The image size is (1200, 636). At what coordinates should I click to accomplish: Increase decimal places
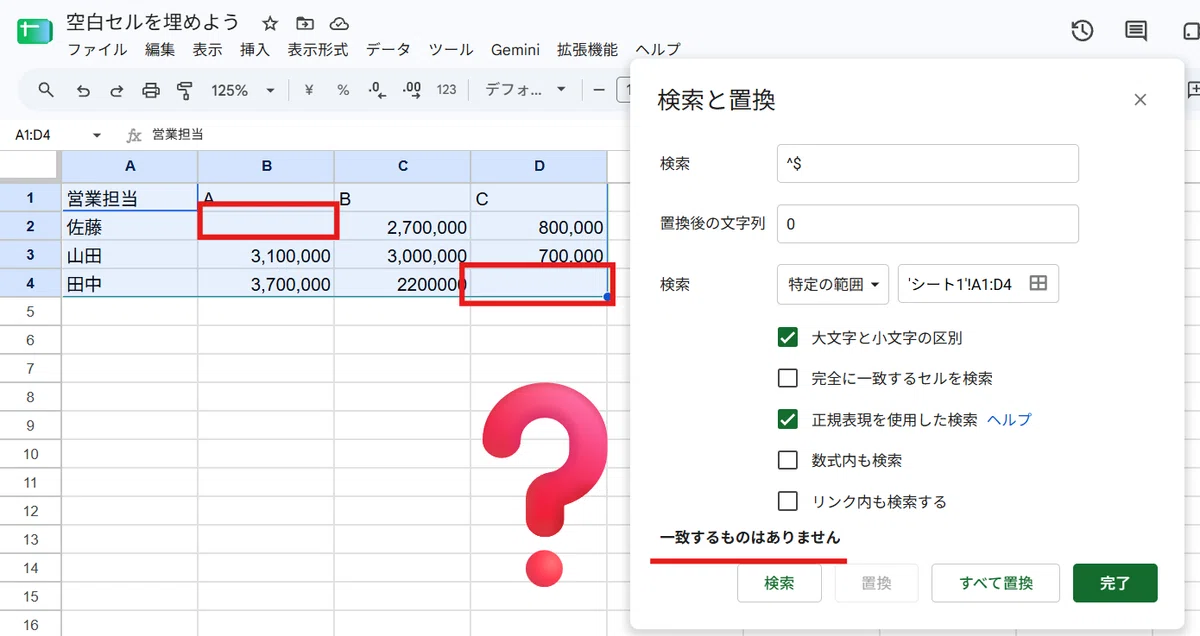click(411, 90)
